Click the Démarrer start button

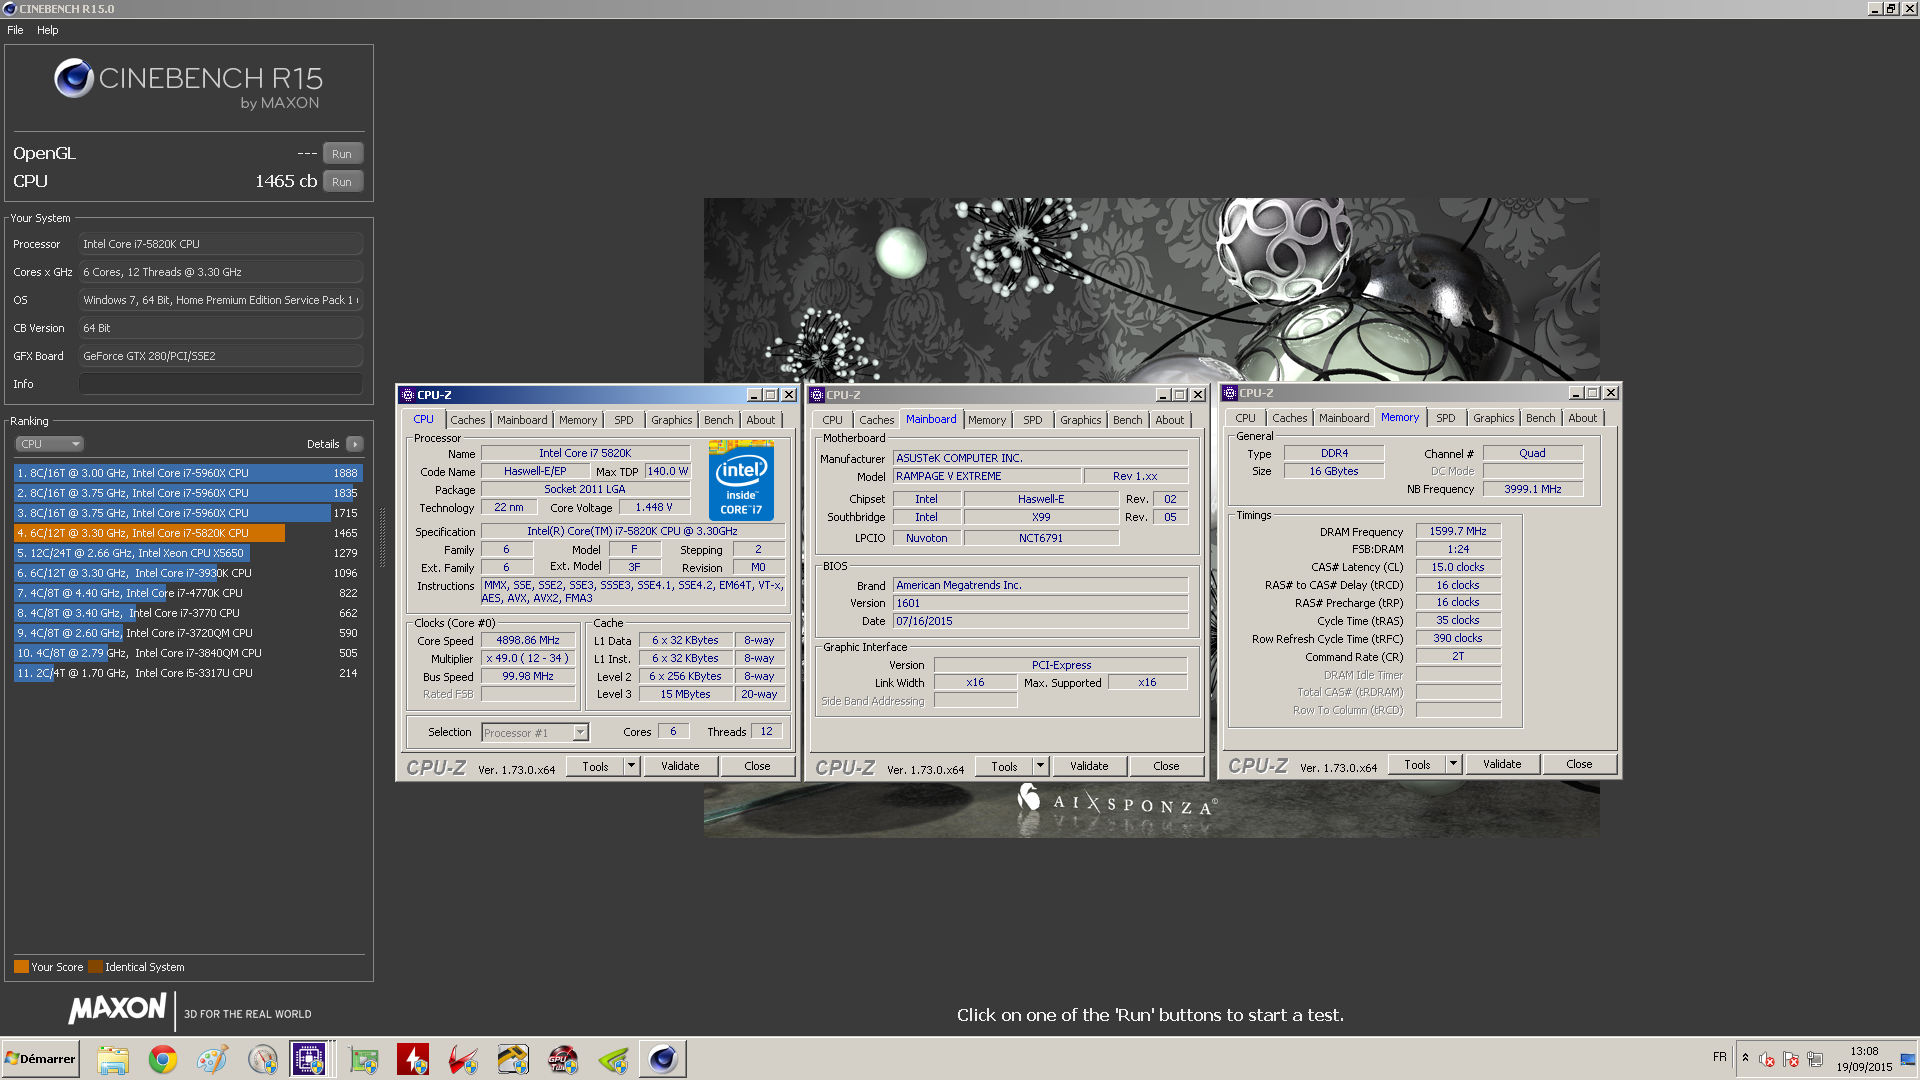click(x=41, y=1059)
